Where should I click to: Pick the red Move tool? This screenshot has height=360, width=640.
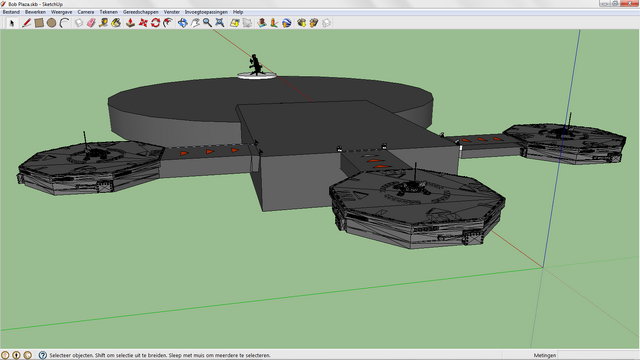[143, 23]
